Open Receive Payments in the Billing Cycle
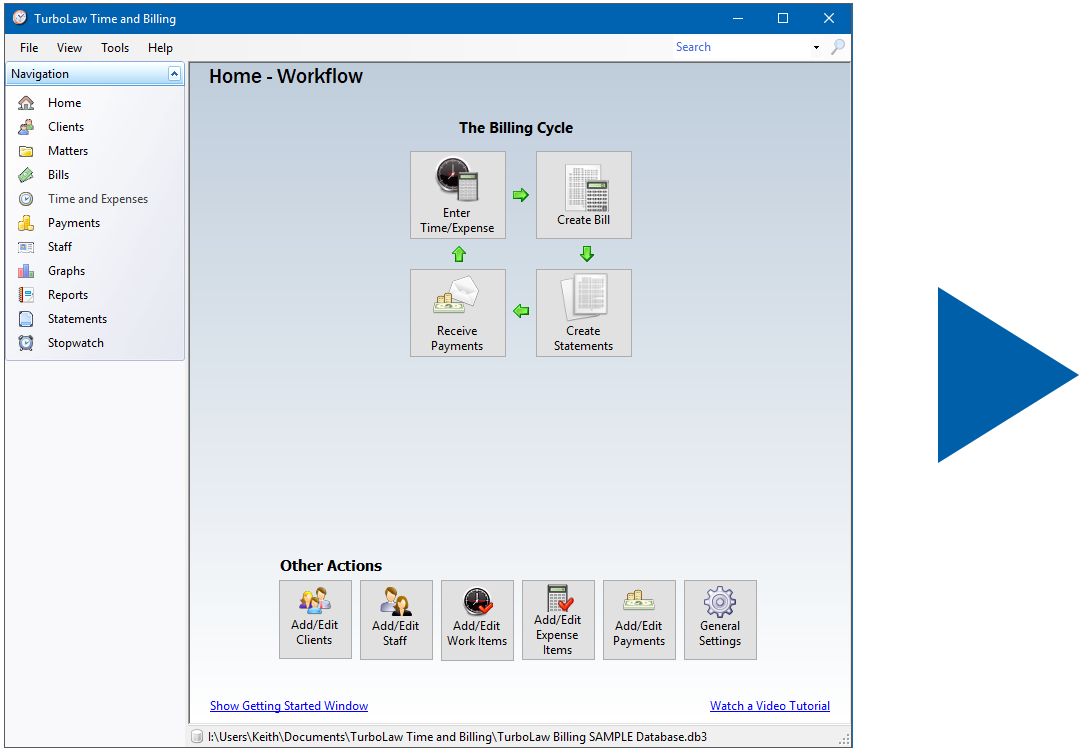Viewport: 1082px width, 750px height. (458, 313)
